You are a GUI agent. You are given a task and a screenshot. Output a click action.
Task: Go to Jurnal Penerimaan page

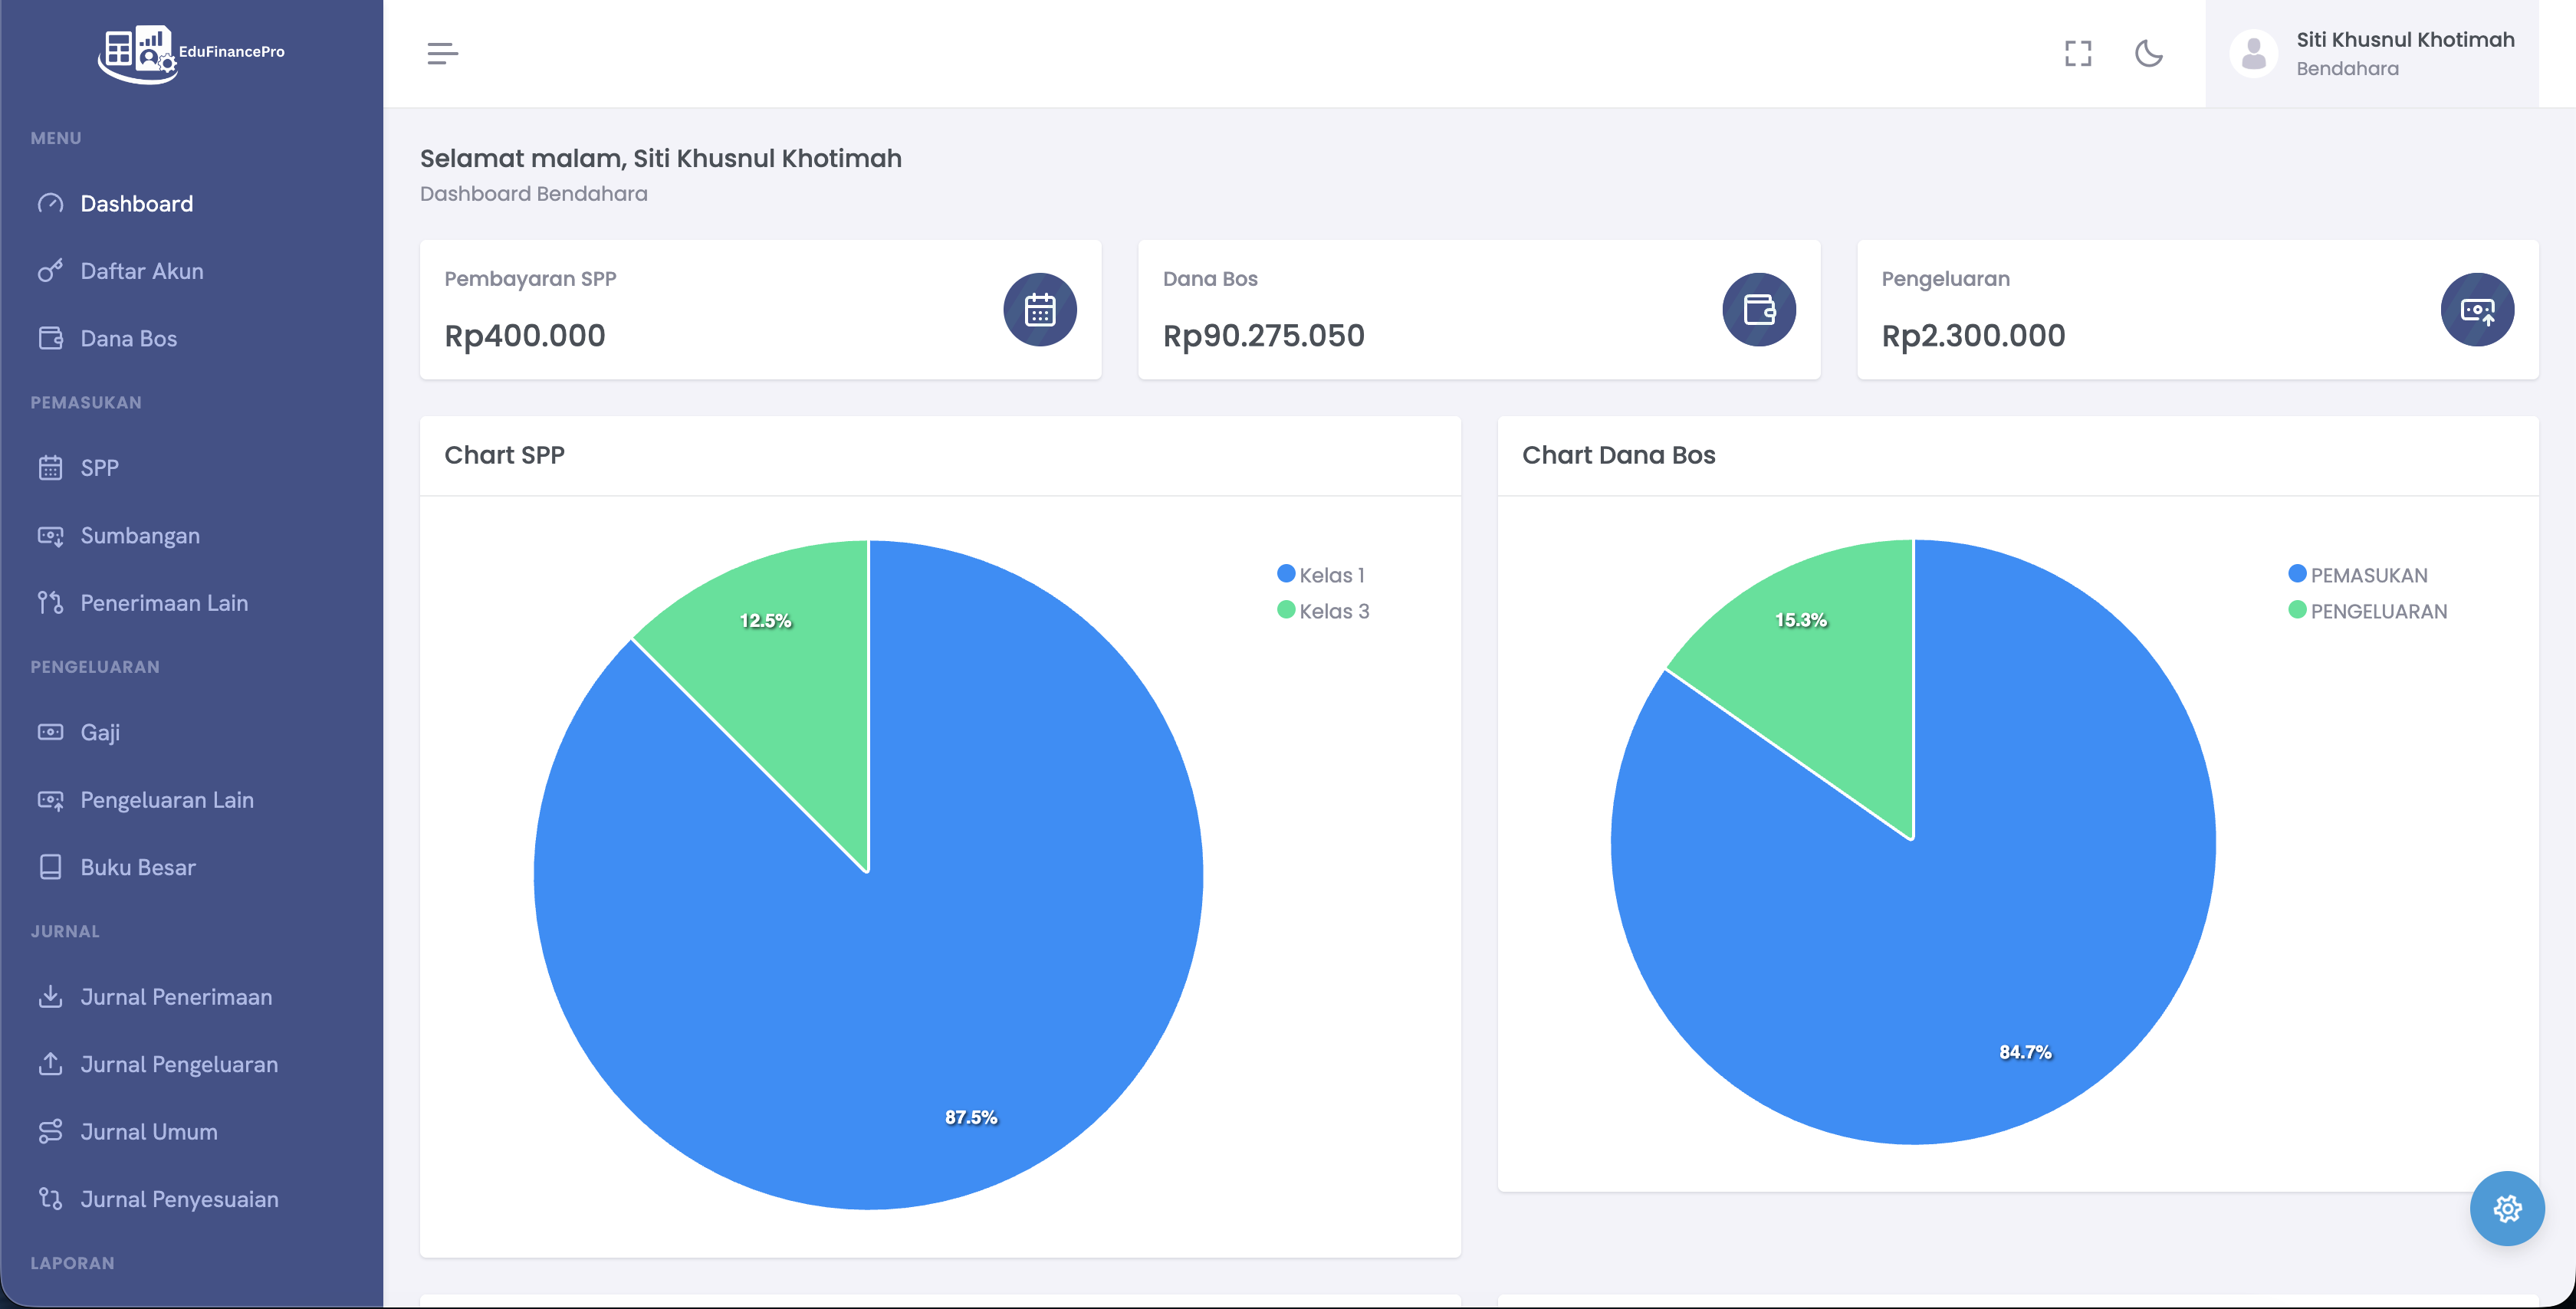(x=176, y=997)
